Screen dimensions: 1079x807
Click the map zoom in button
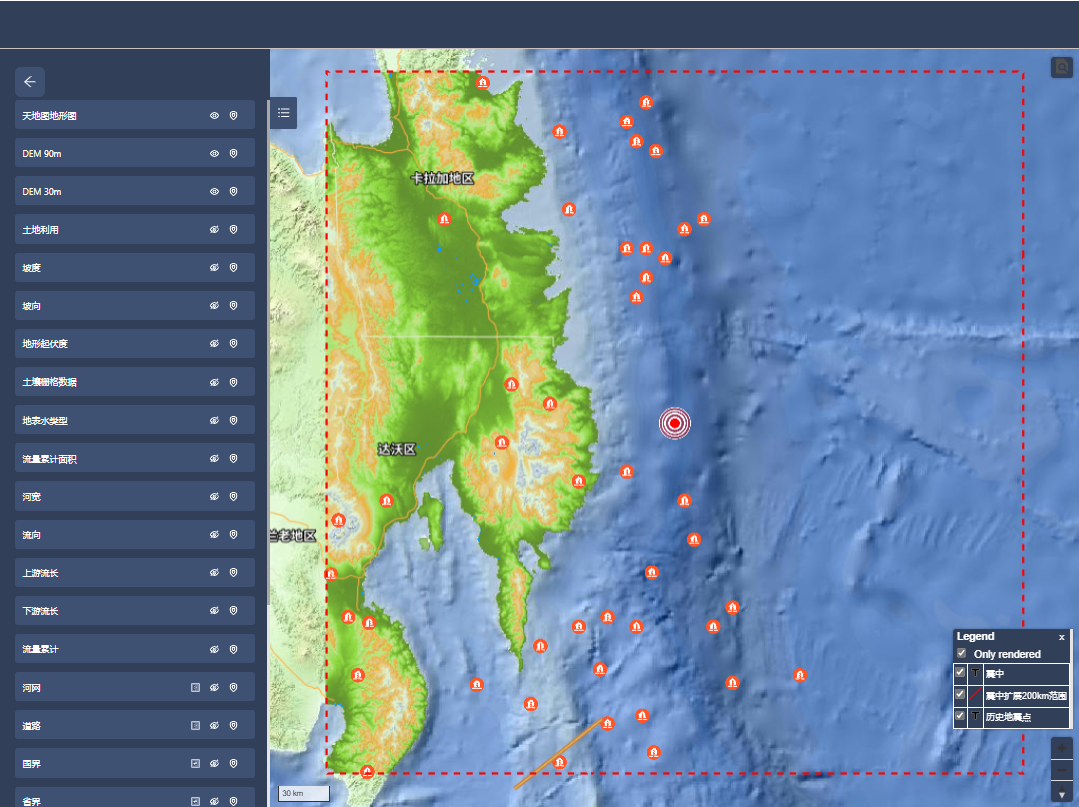click(1062, 748)
